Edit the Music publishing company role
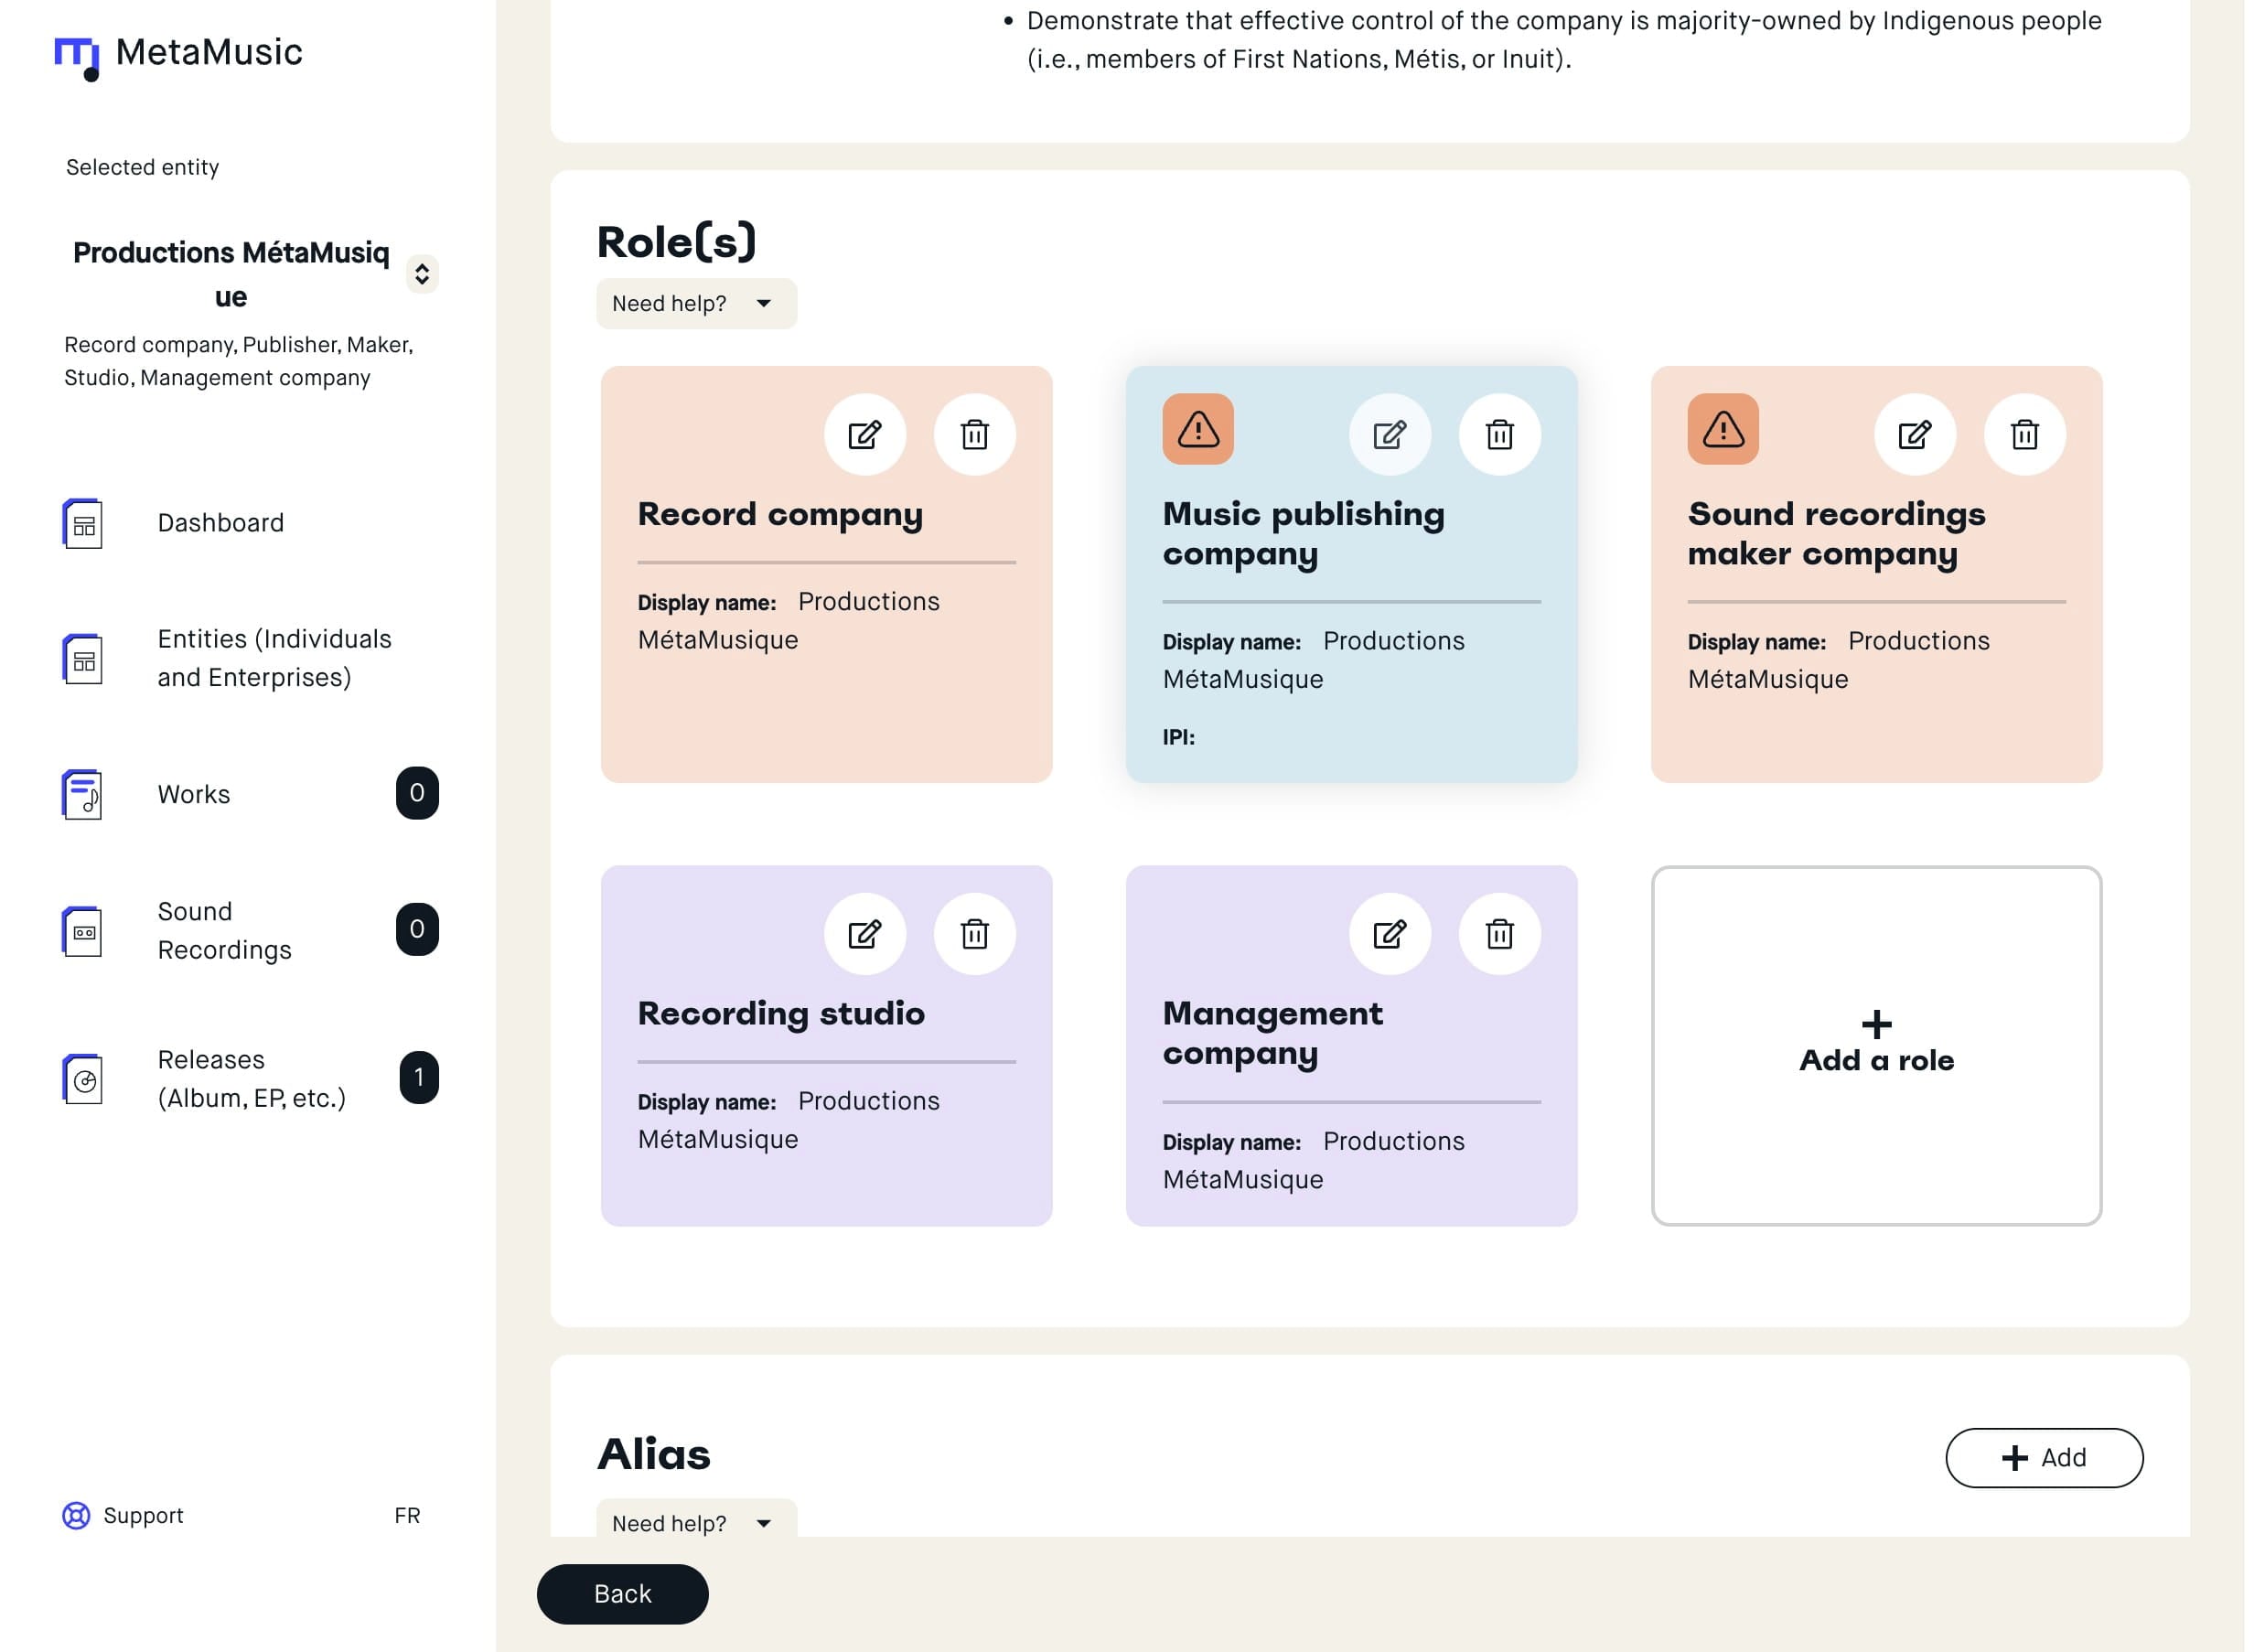Image resolution: width=2254 pixels, height=1652 pixels. pos(1389,435)
